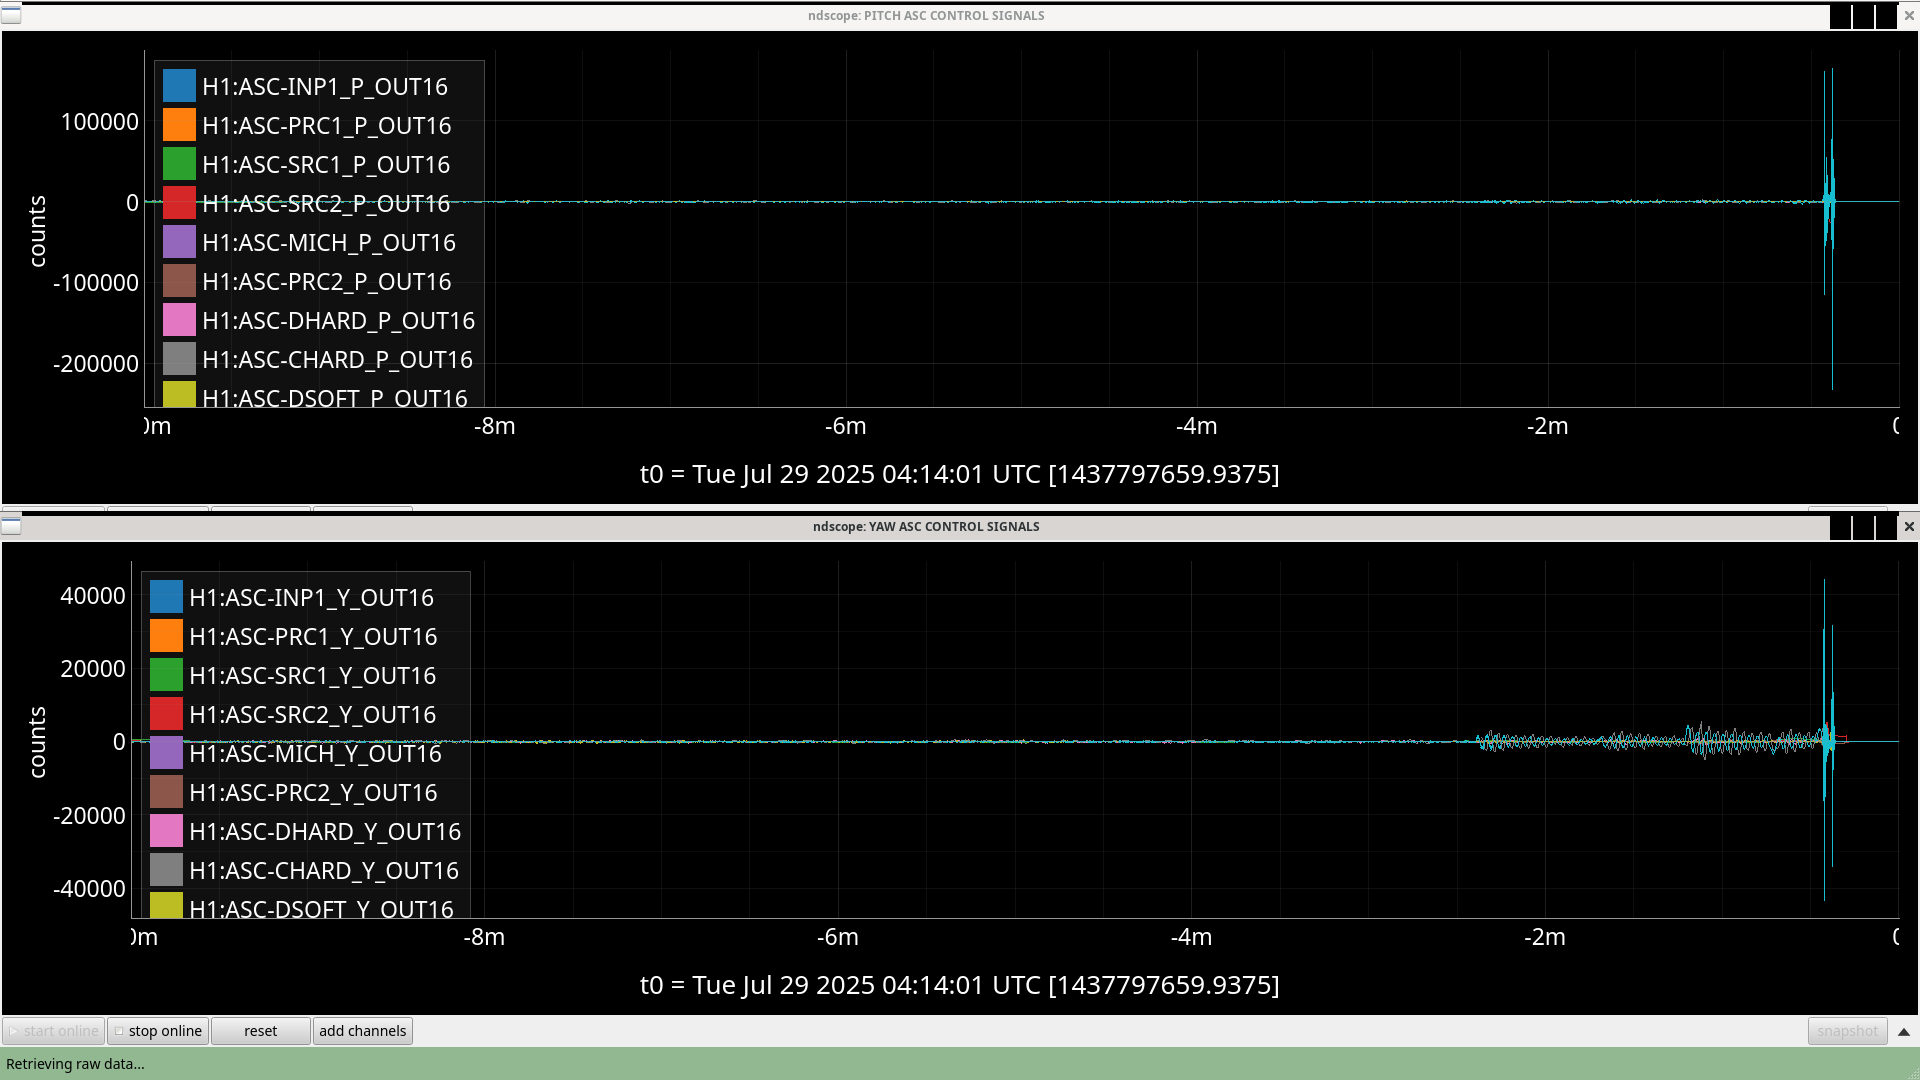Click the start online play button
1920x1080 pixels.
(x=53, y=1031)
